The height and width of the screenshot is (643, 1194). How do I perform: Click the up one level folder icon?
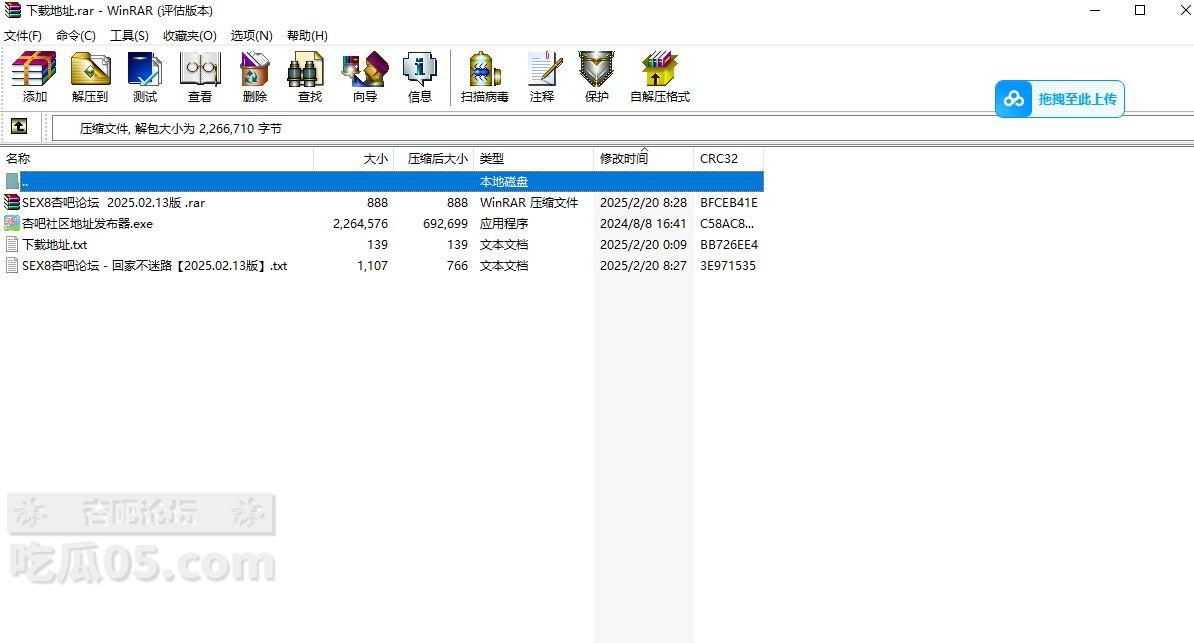[19, 126]
